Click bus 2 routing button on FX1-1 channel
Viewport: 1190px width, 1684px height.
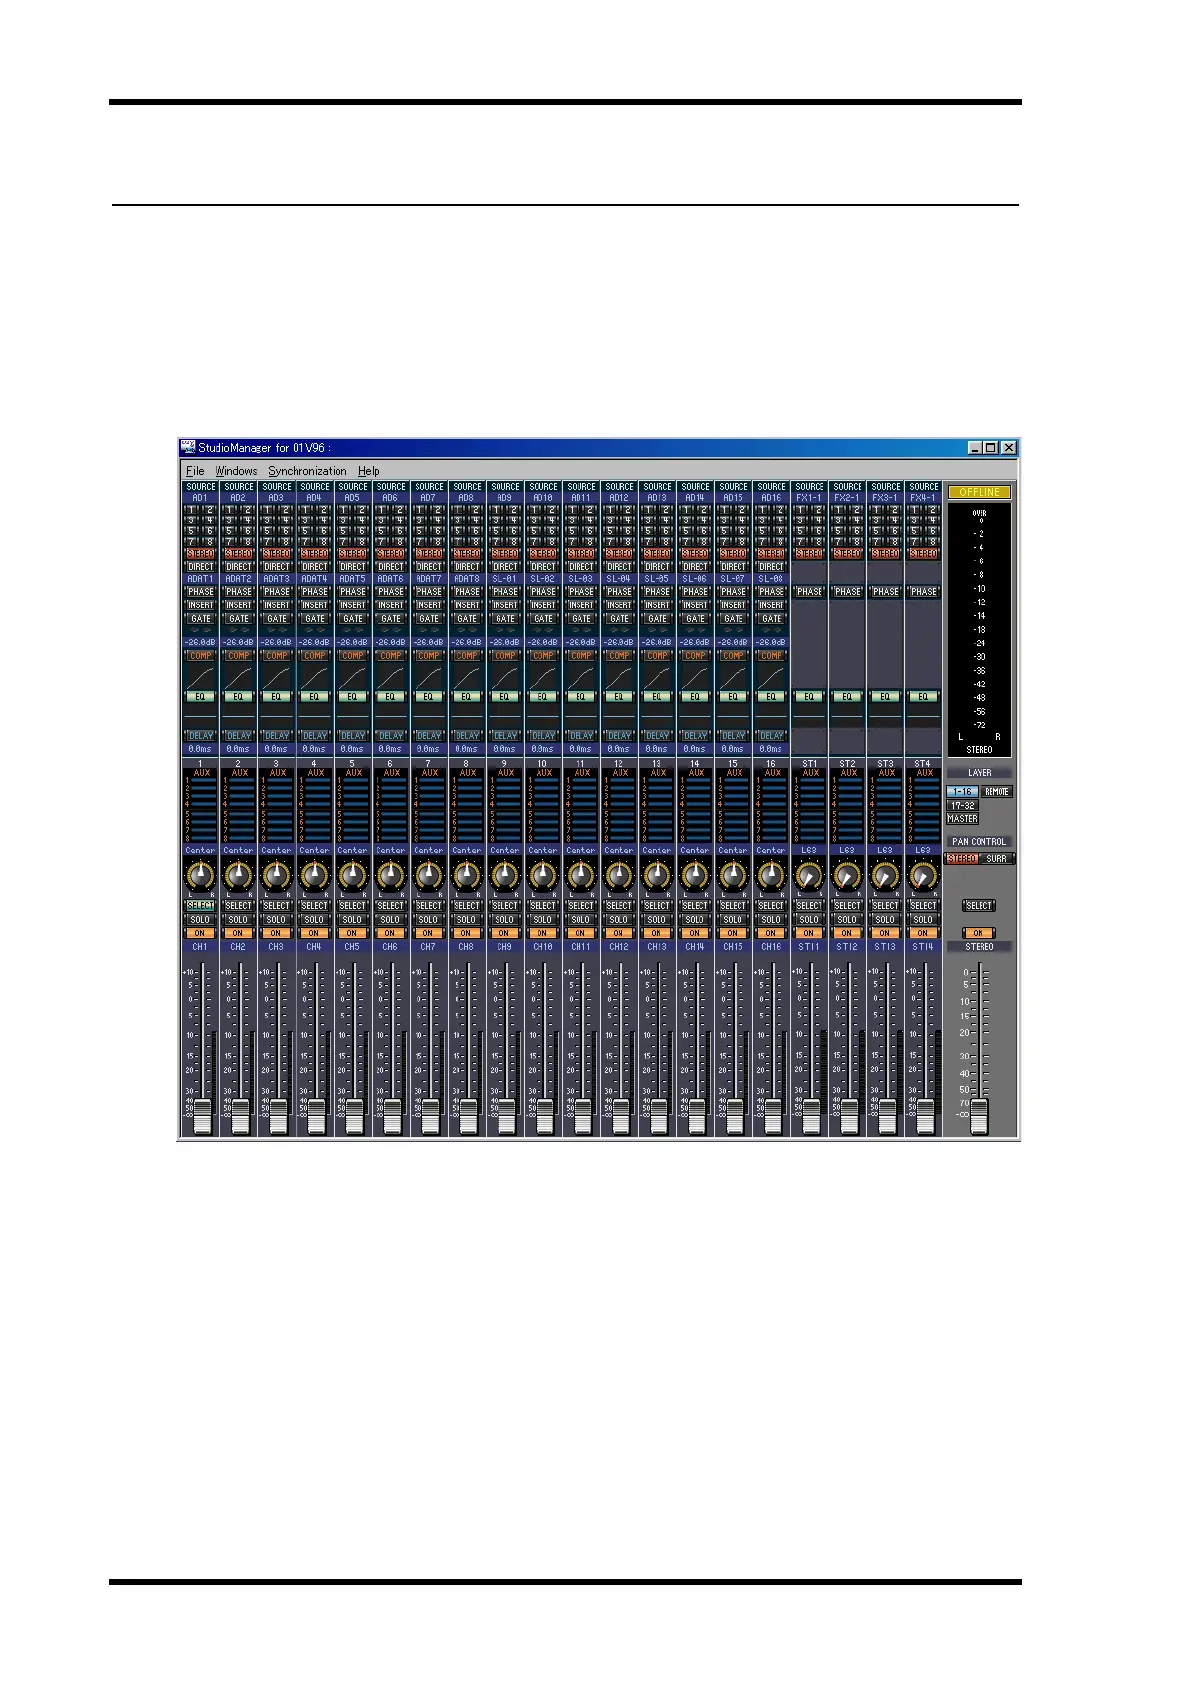pos(818,509)
